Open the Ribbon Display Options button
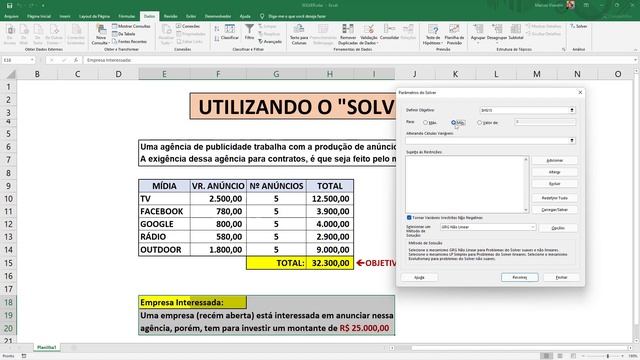Screen dimensions: 640x360 click(587, 5)
